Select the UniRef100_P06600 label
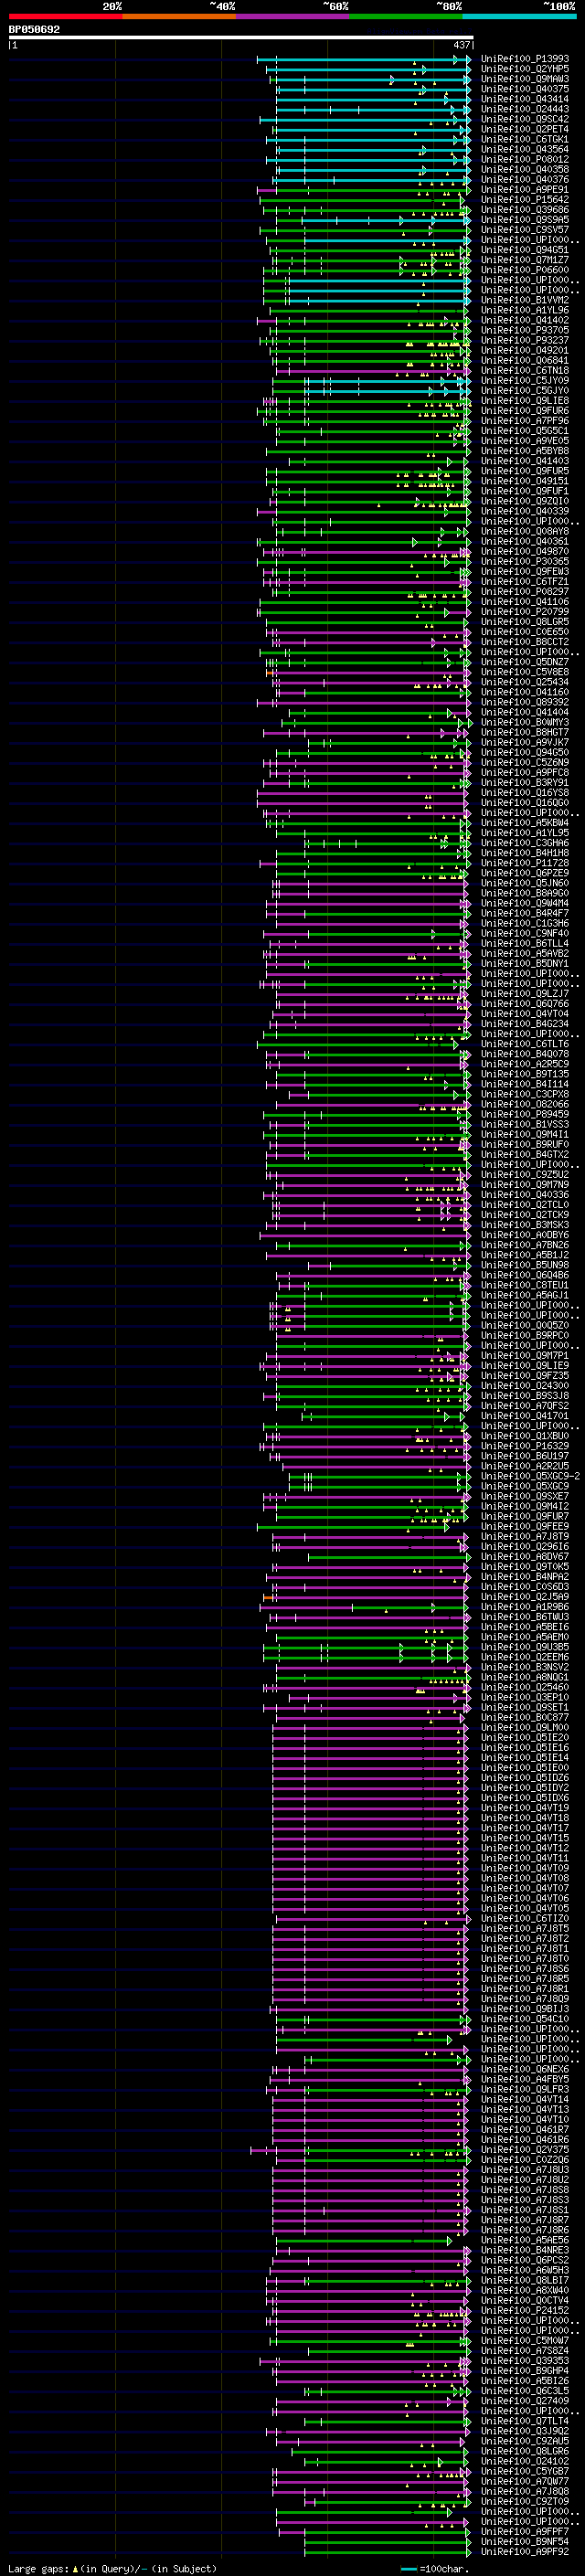585x2576 pixels. (525, 270)
